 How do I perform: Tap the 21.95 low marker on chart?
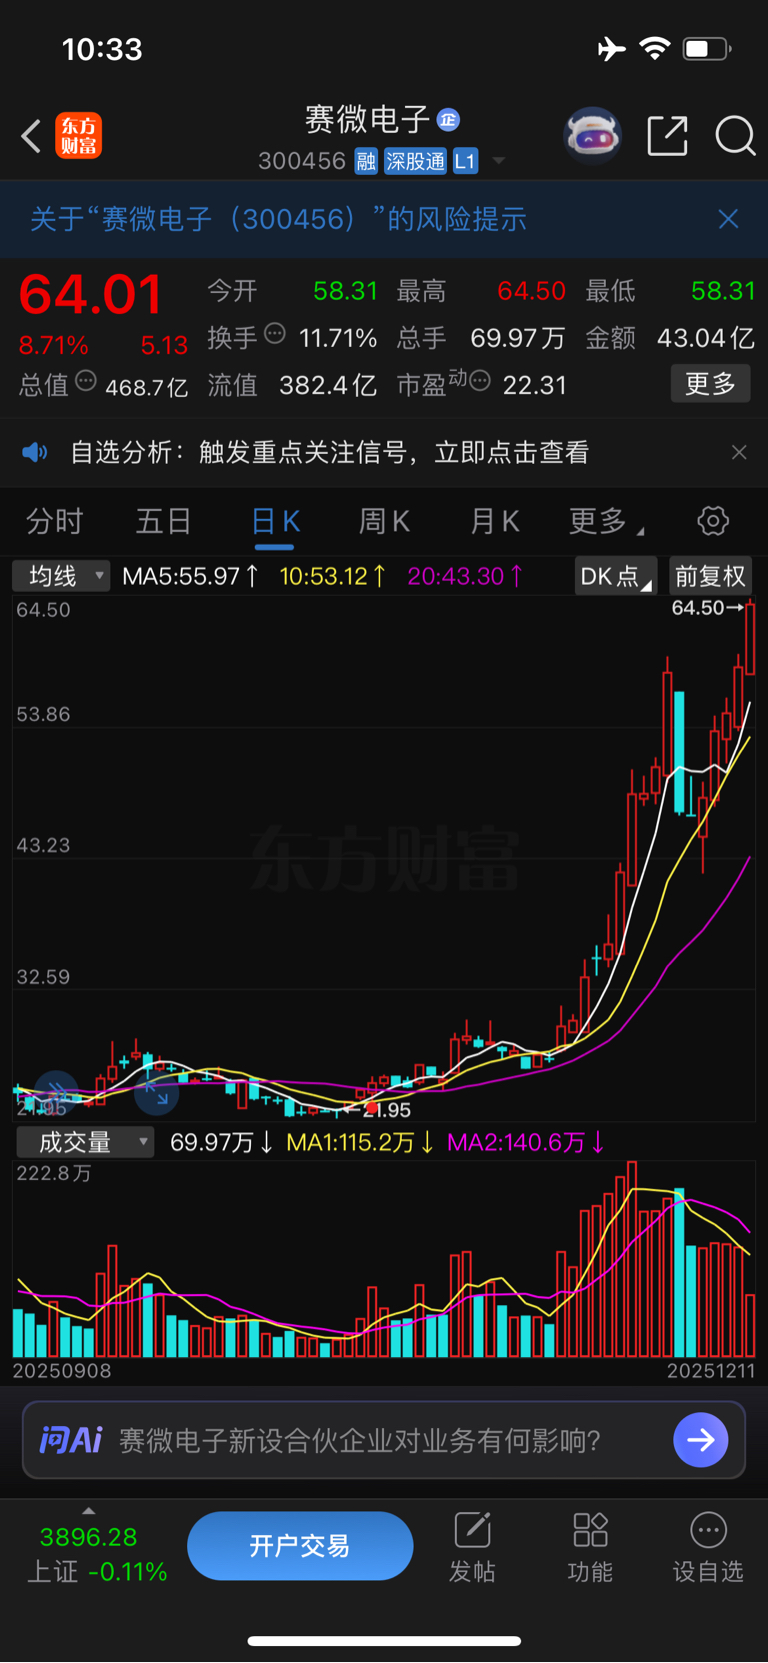tap(378, 1110)
